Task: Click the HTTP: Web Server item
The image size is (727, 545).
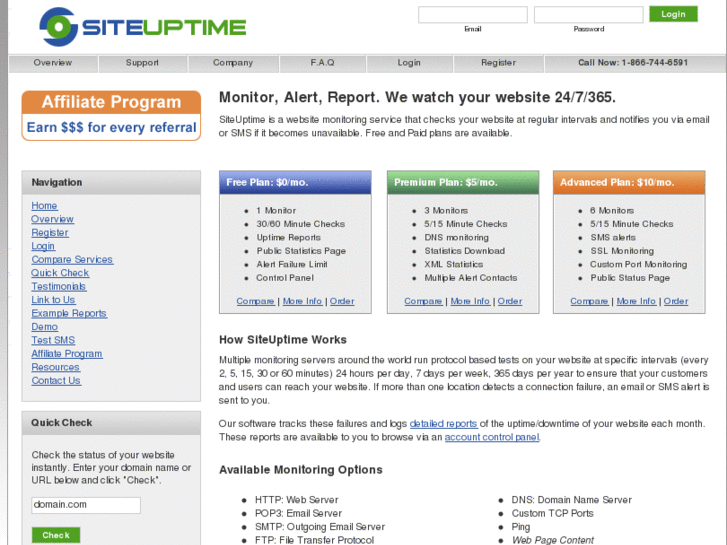Action: tap(297, 500)
